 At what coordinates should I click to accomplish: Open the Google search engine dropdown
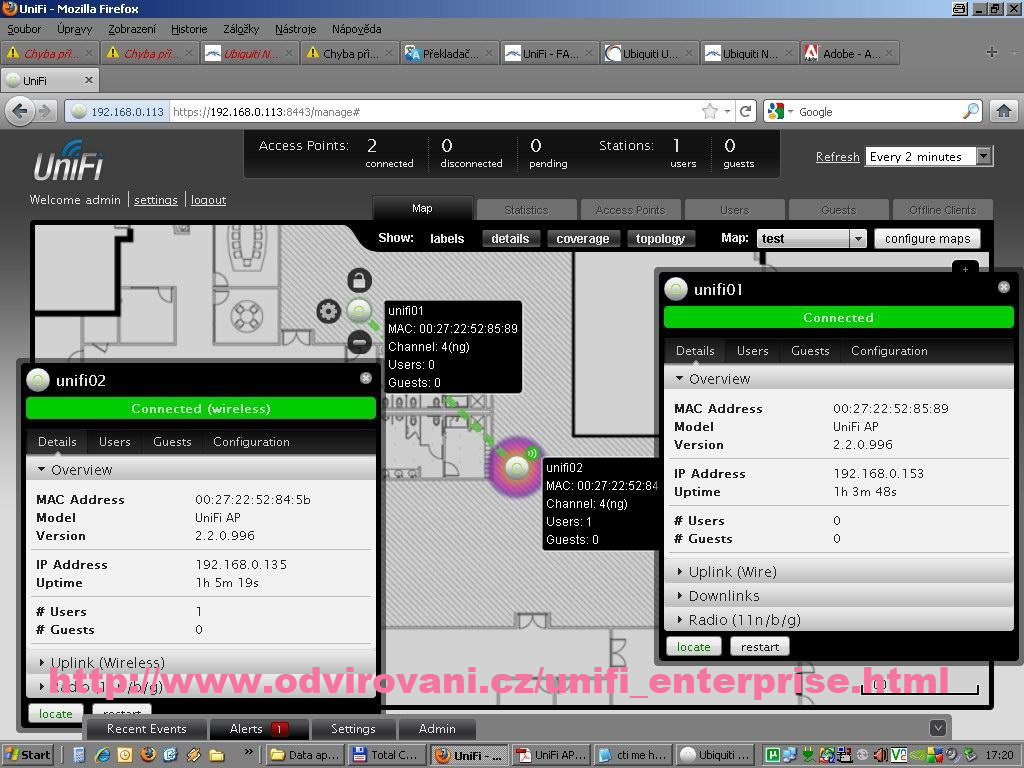click(x=780, y=112)
